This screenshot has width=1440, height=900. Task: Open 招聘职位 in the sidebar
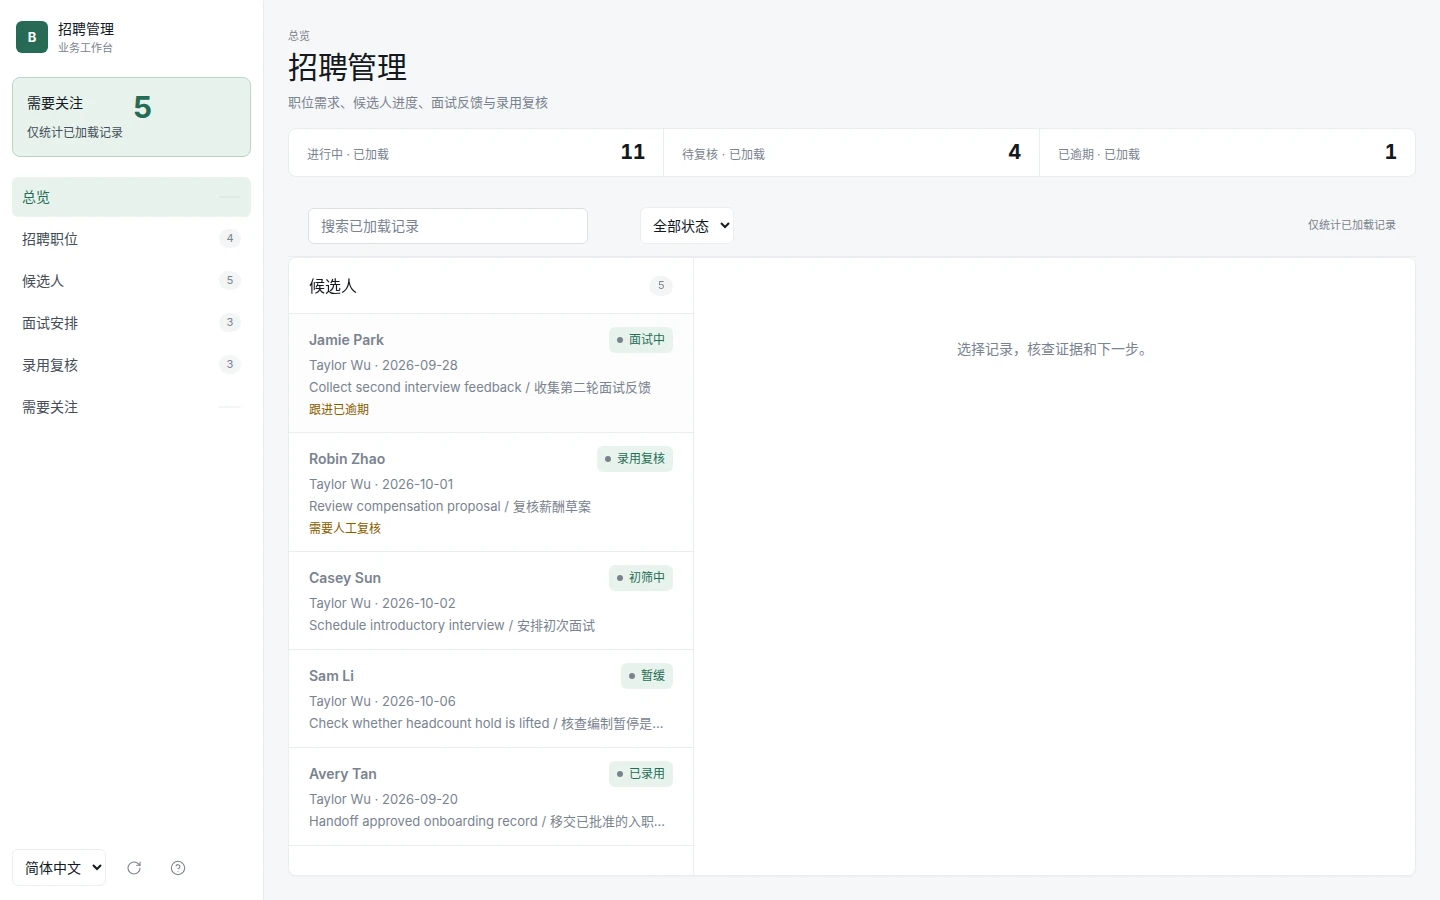coord(131,239)
